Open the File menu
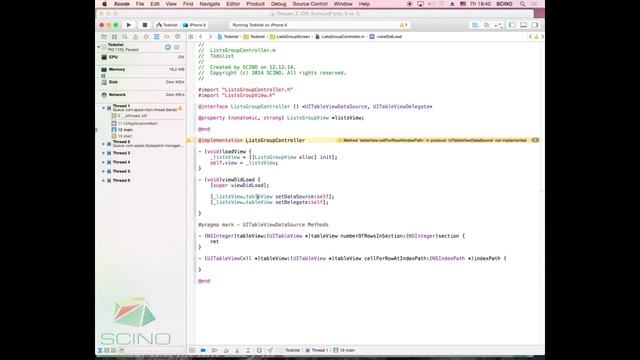 (140, 4)
